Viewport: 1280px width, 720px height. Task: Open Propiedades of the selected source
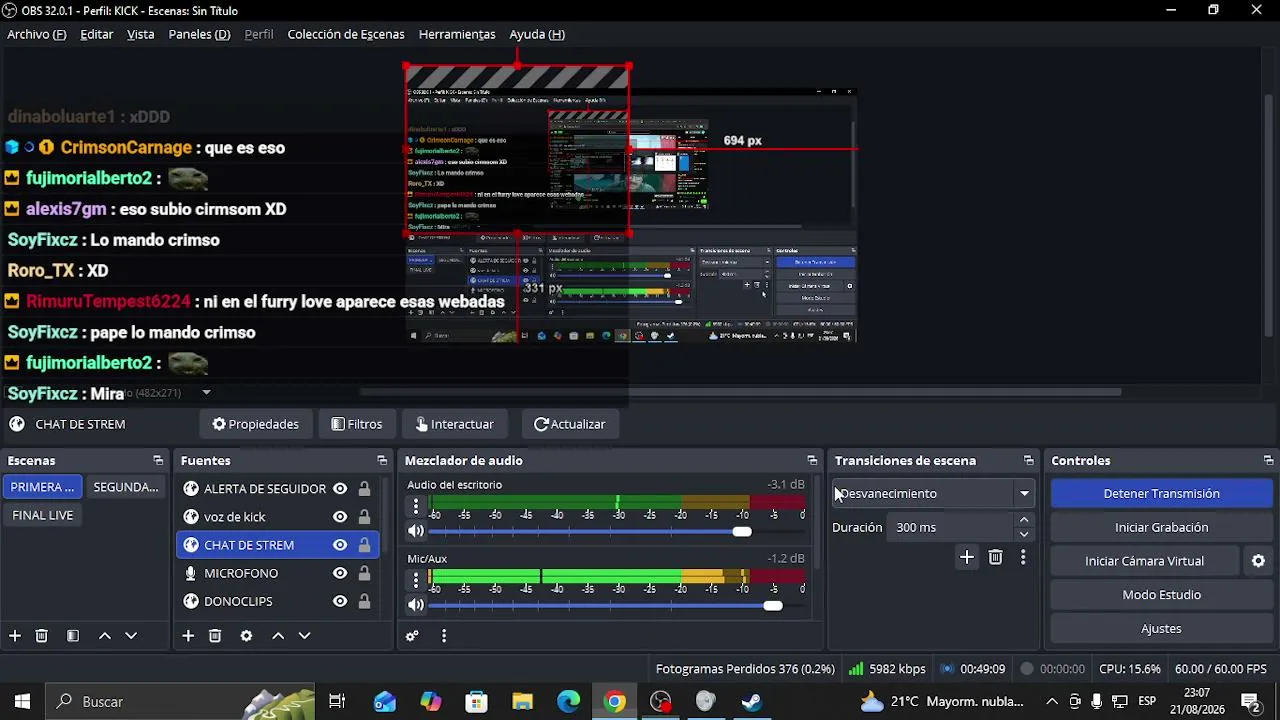[255, 424]
